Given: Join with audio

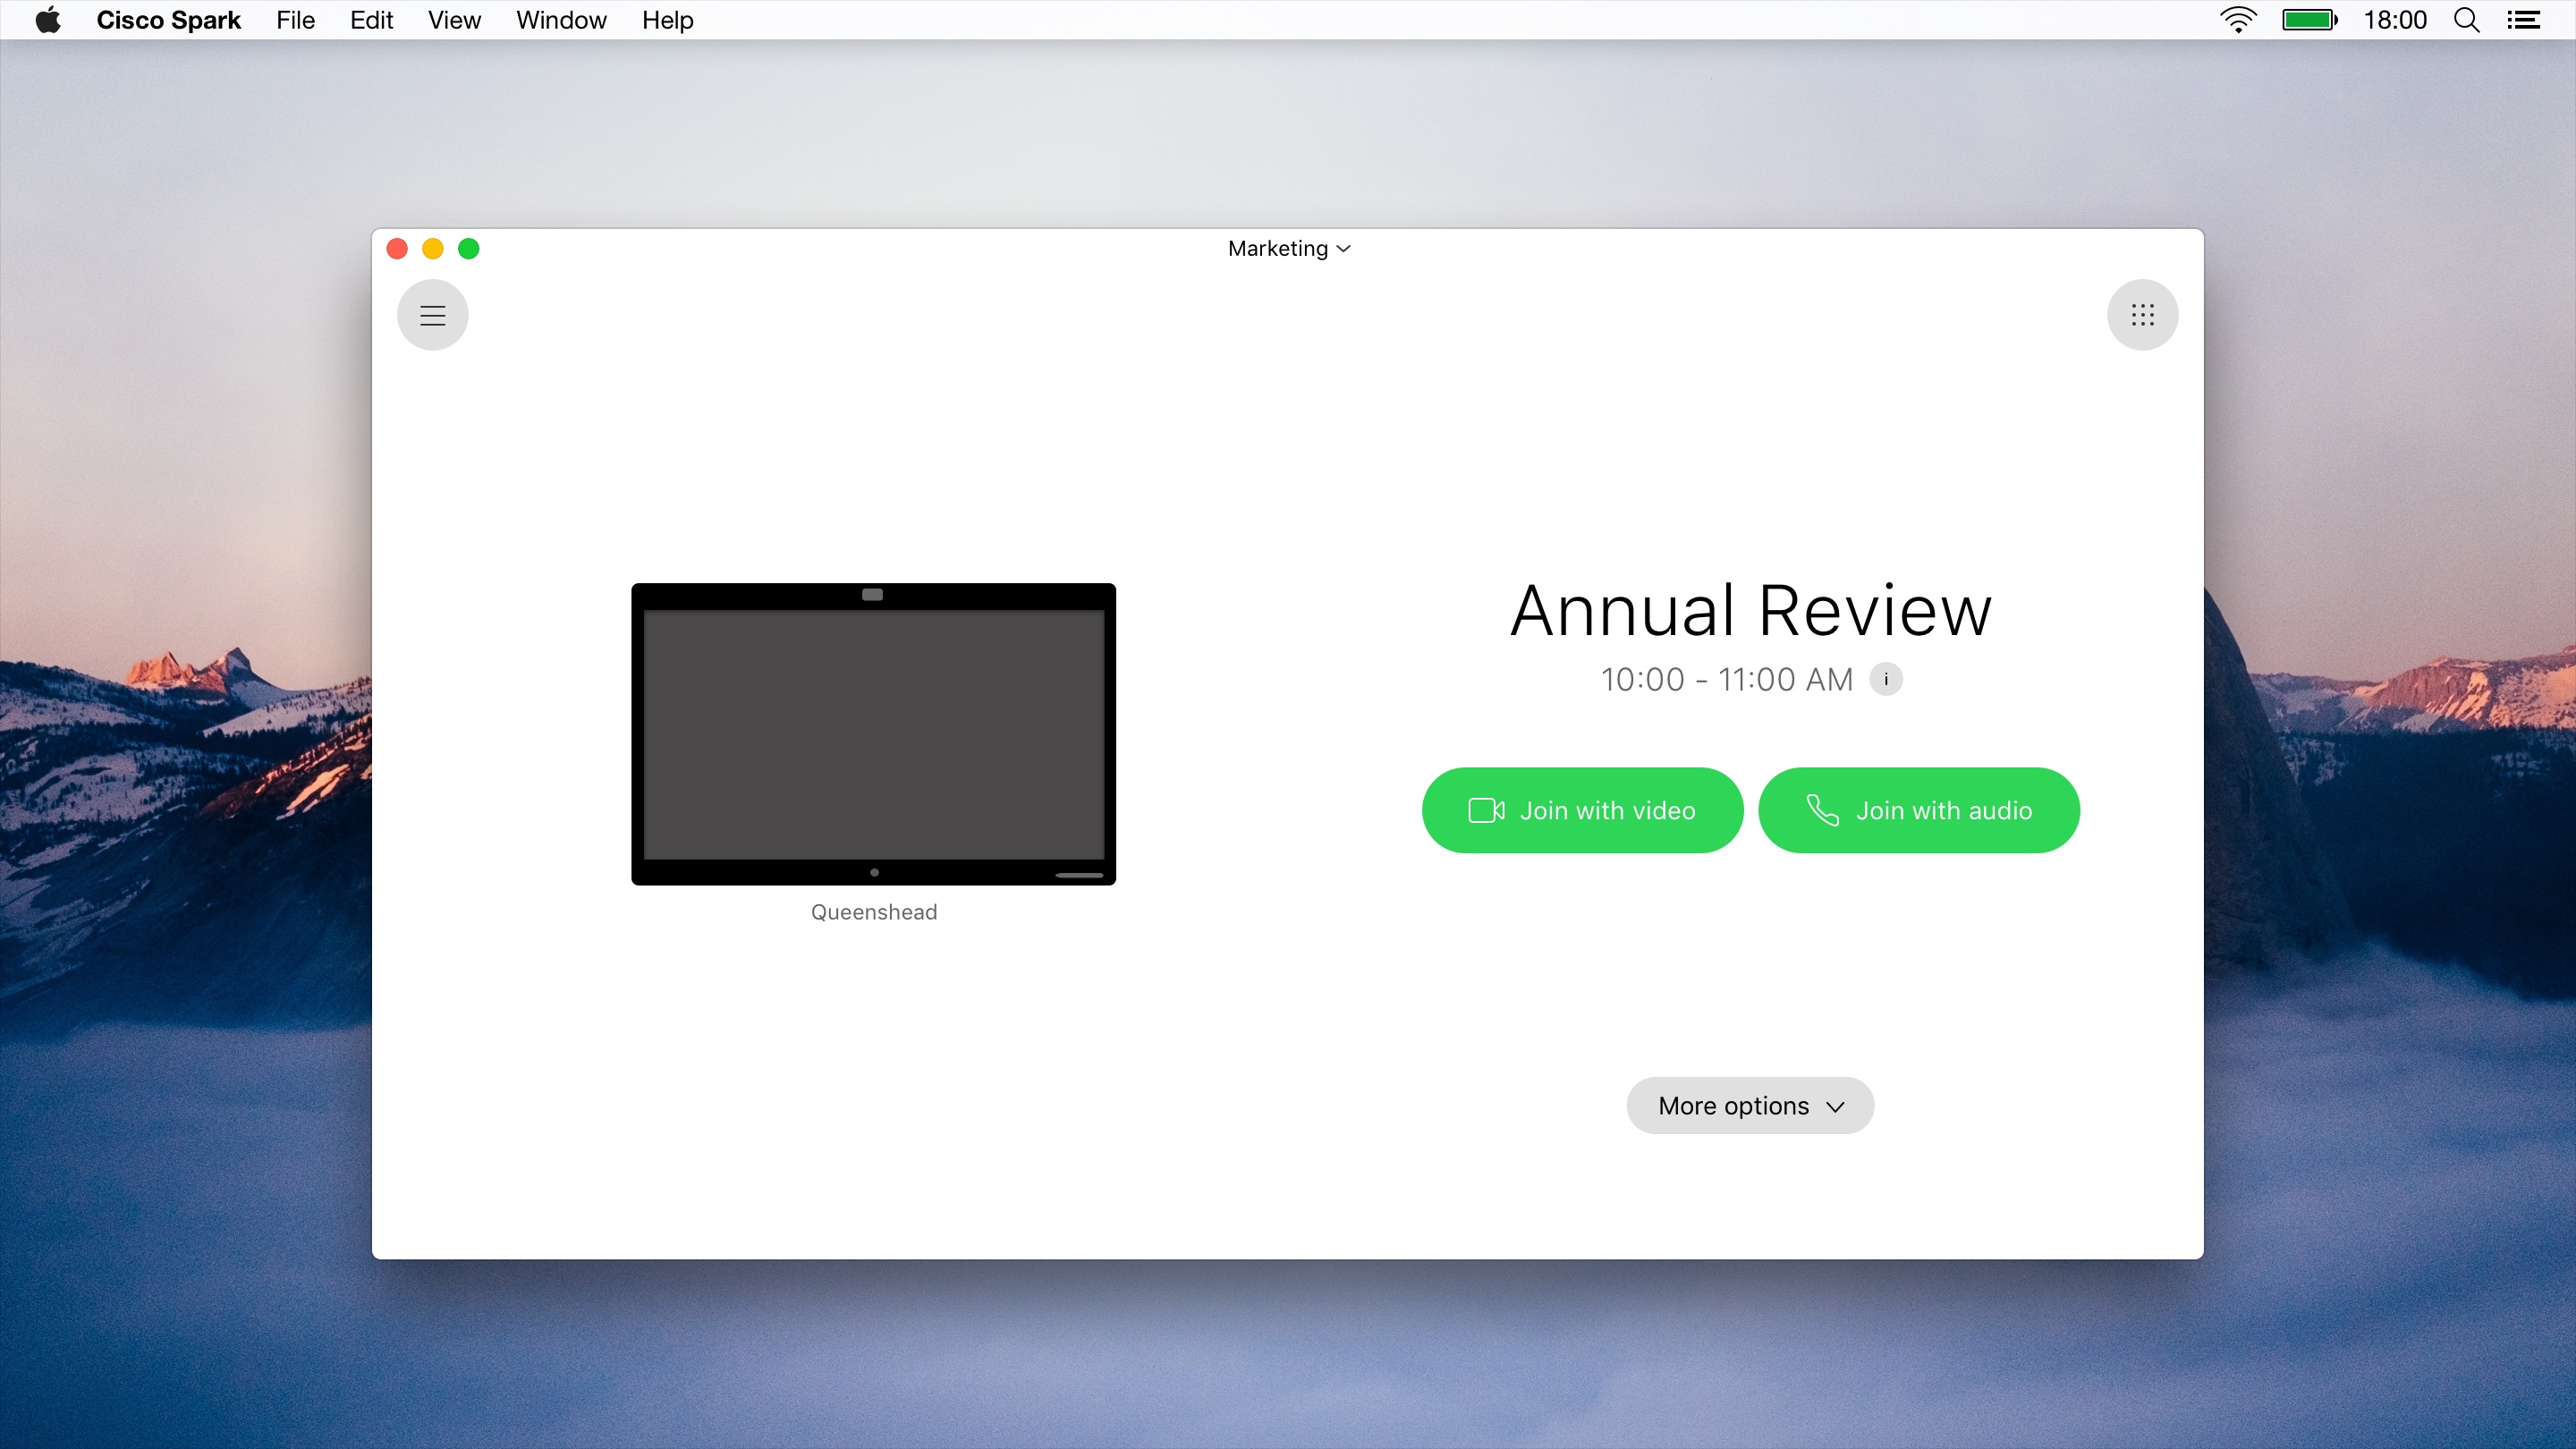Looking at the screenshot, I should pos(1919,810).
